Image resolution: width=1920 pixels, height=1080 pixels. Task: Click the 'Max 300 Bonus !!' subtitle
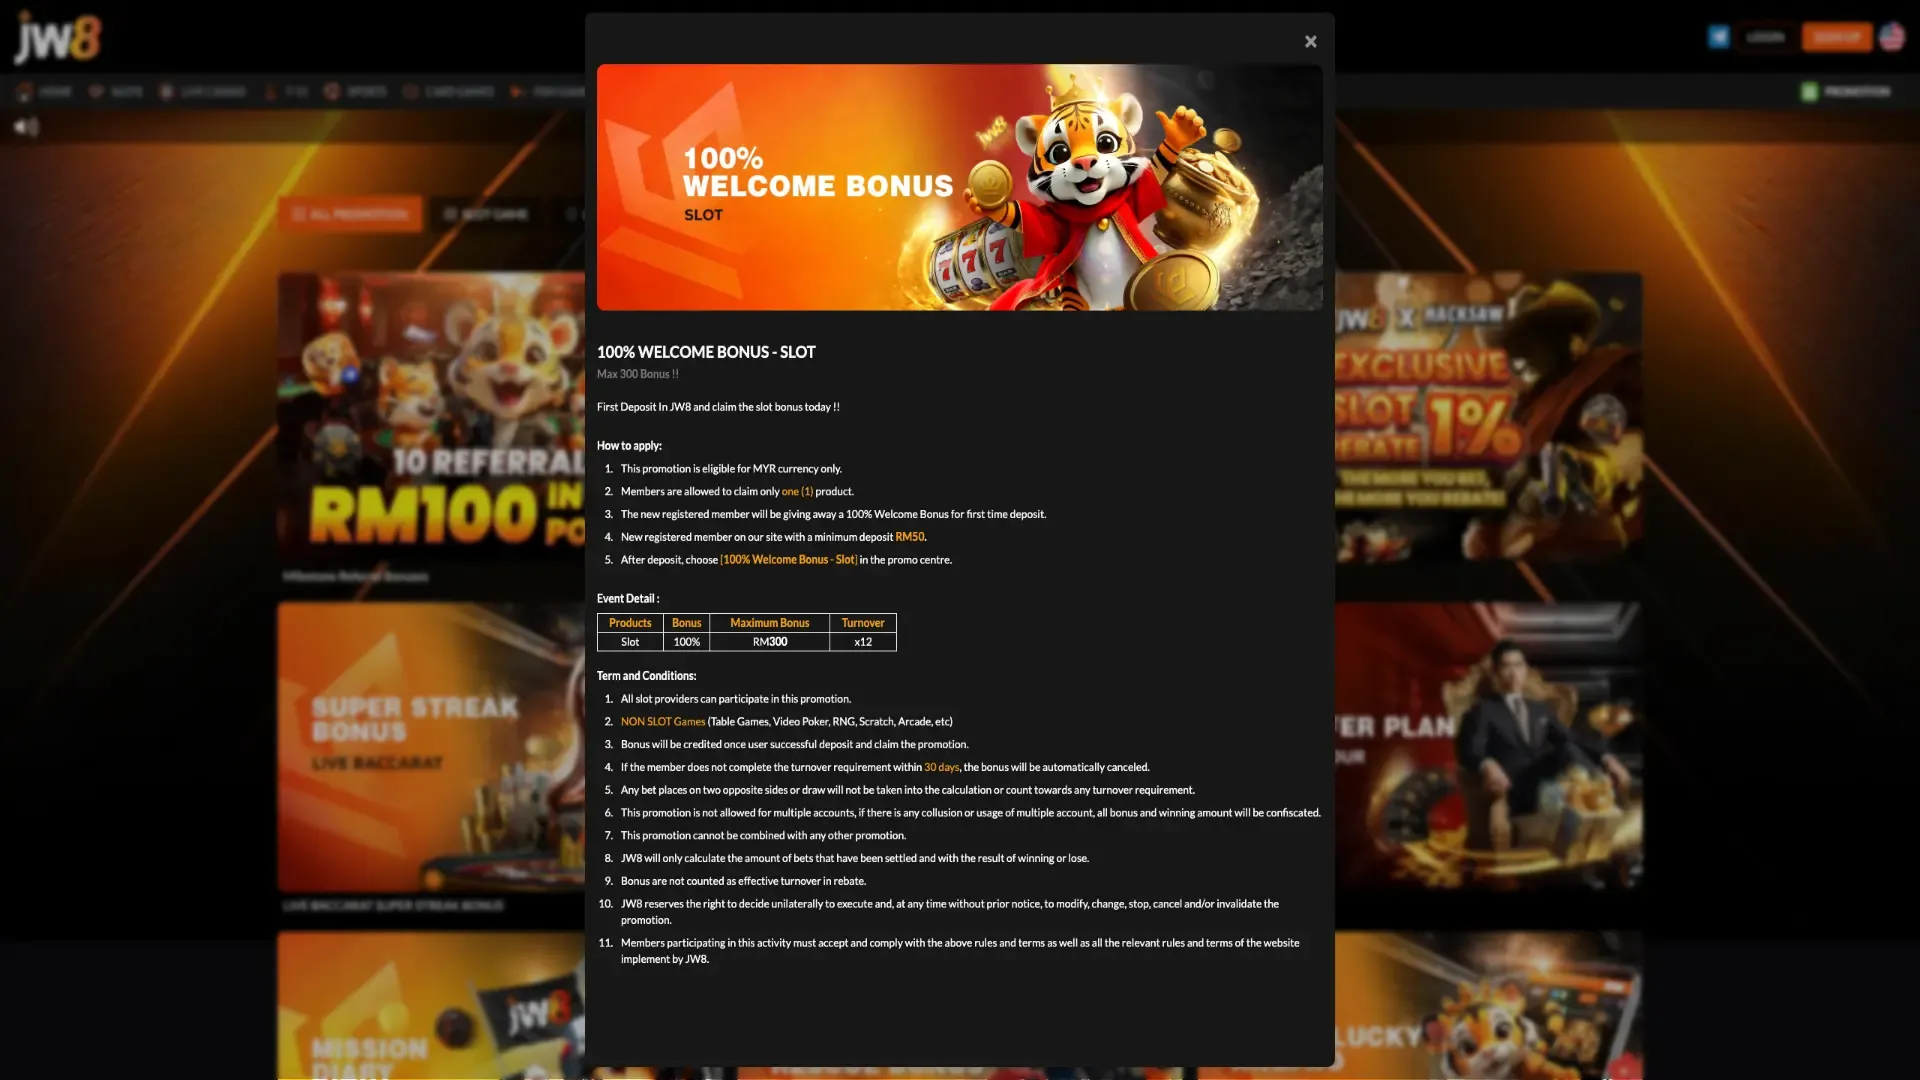(x=638, y=374)
